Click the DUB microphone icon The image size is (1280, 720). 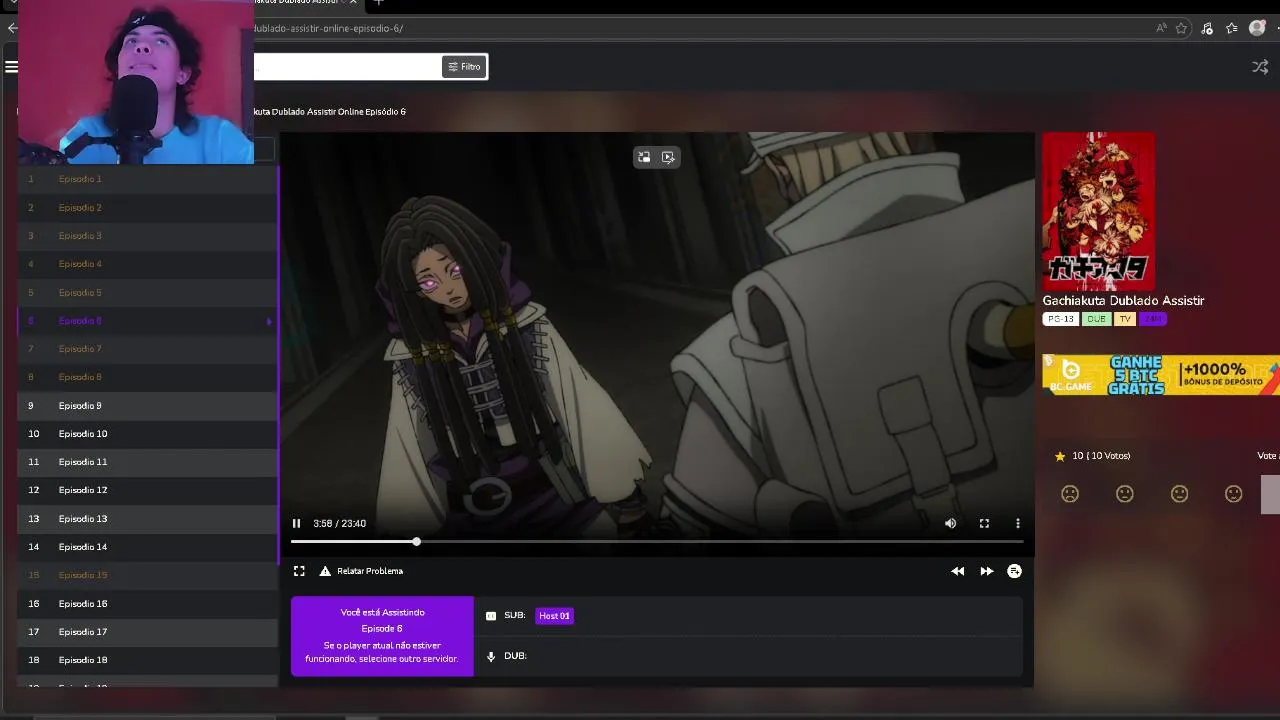pos(491,656)
